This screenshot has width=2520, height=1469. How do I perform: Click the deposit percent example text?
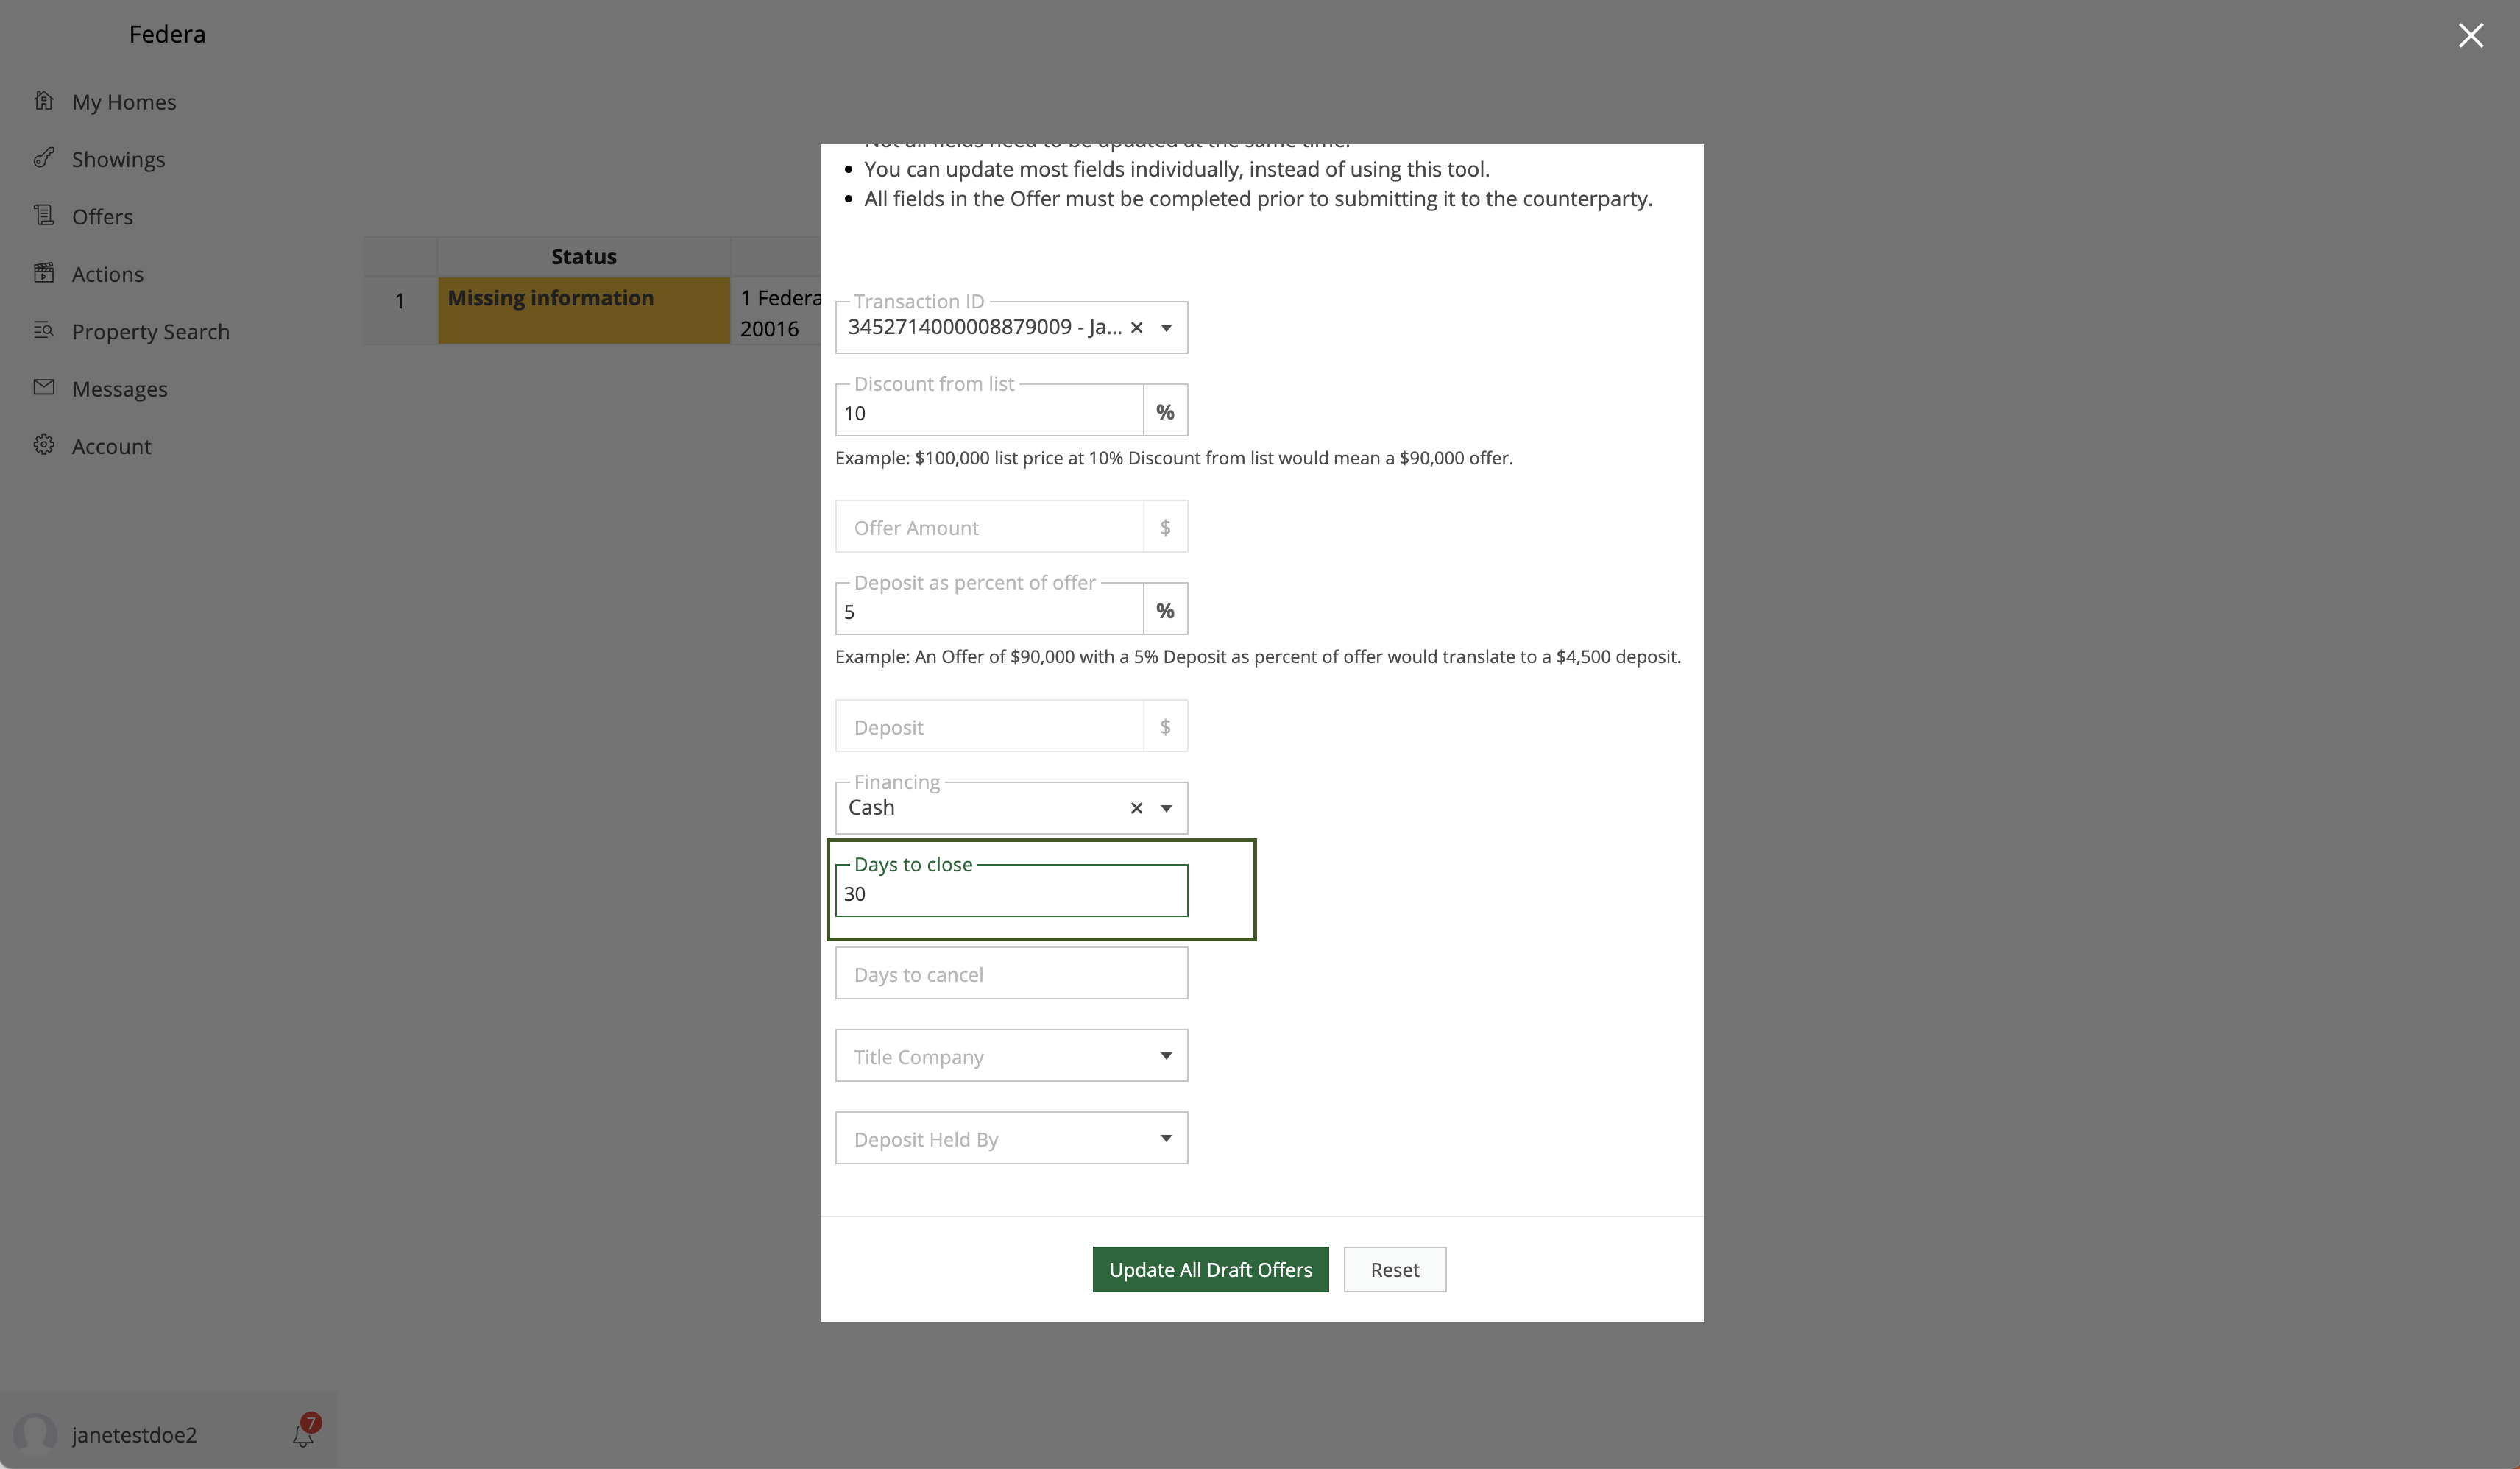tap(1258, 657)
